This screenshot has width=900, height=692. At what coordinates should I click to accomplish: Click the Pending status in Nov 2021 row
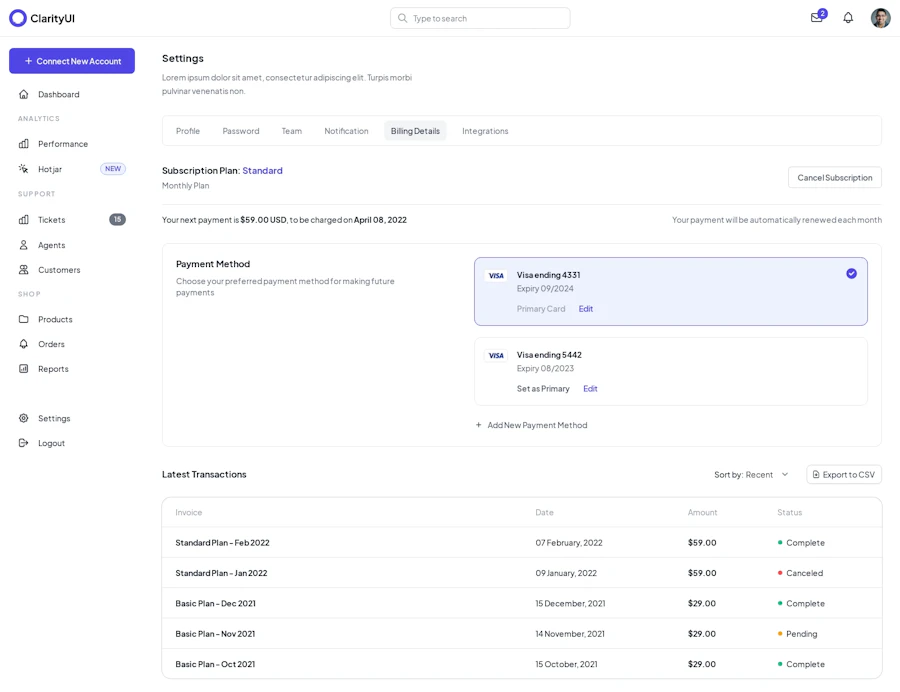coord(797,633)
